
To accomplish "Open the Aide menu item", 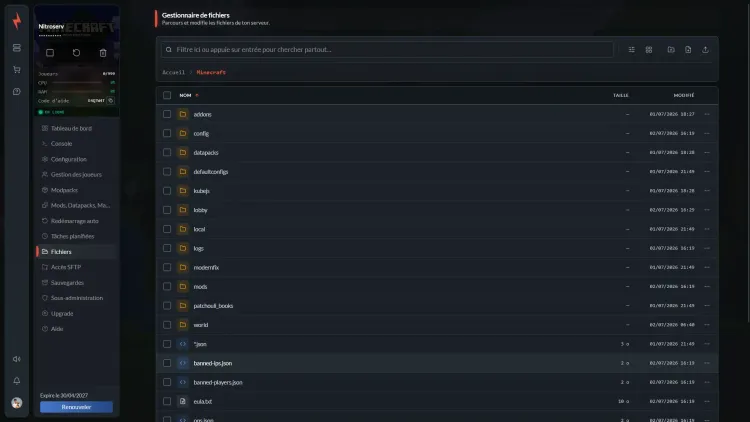I will [x=77, y=329].
